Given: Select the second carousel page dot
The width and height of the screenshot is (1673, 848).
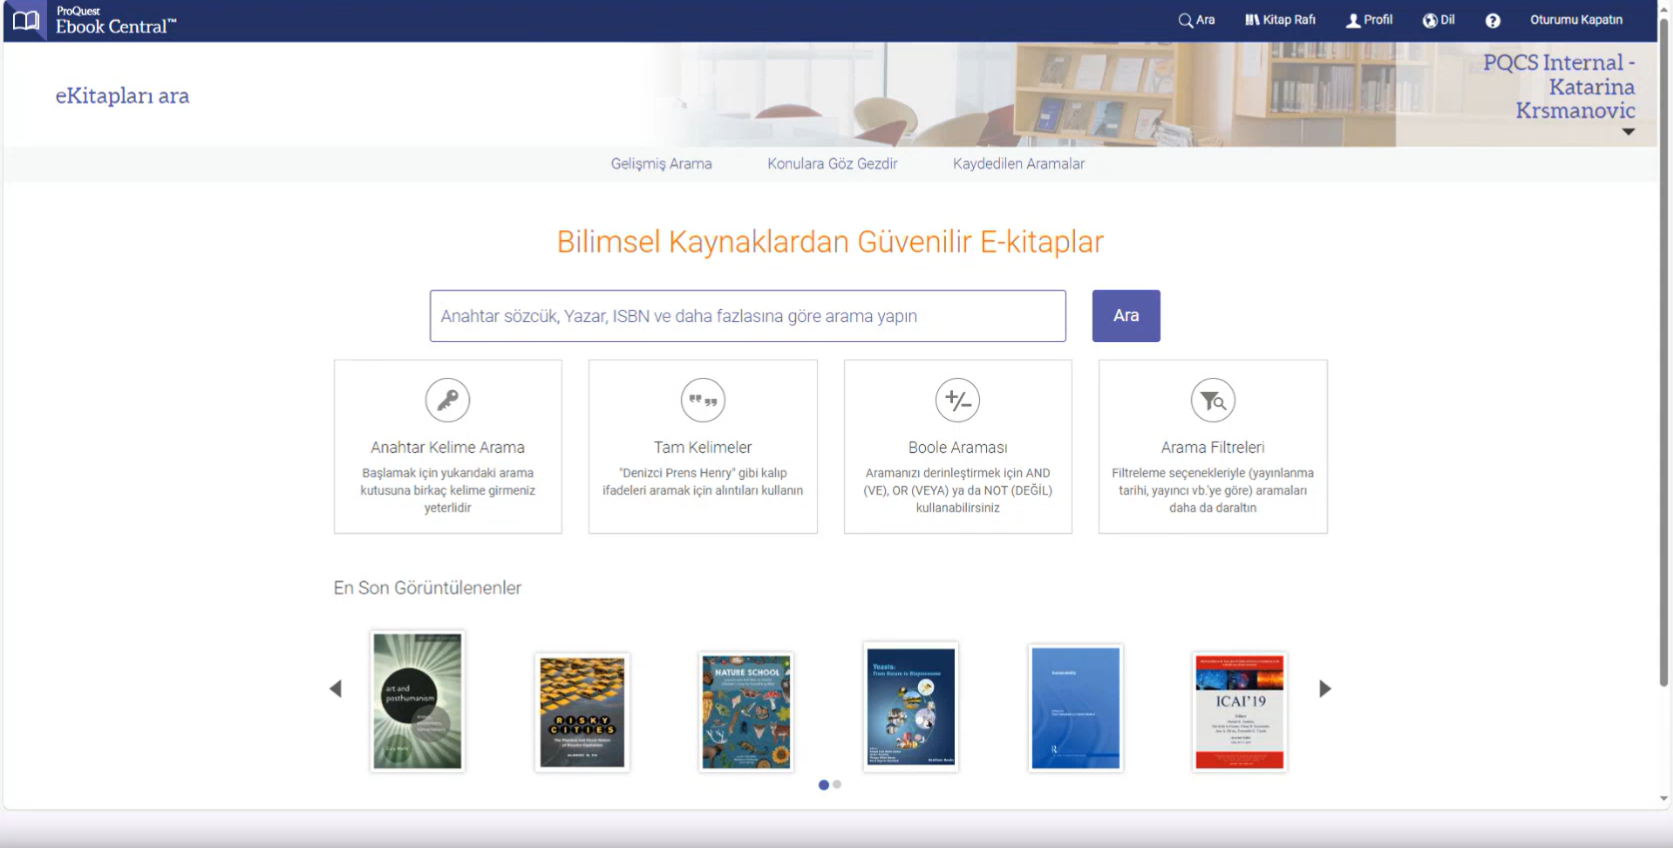Looking at the screenshot, I should point(837,785).
